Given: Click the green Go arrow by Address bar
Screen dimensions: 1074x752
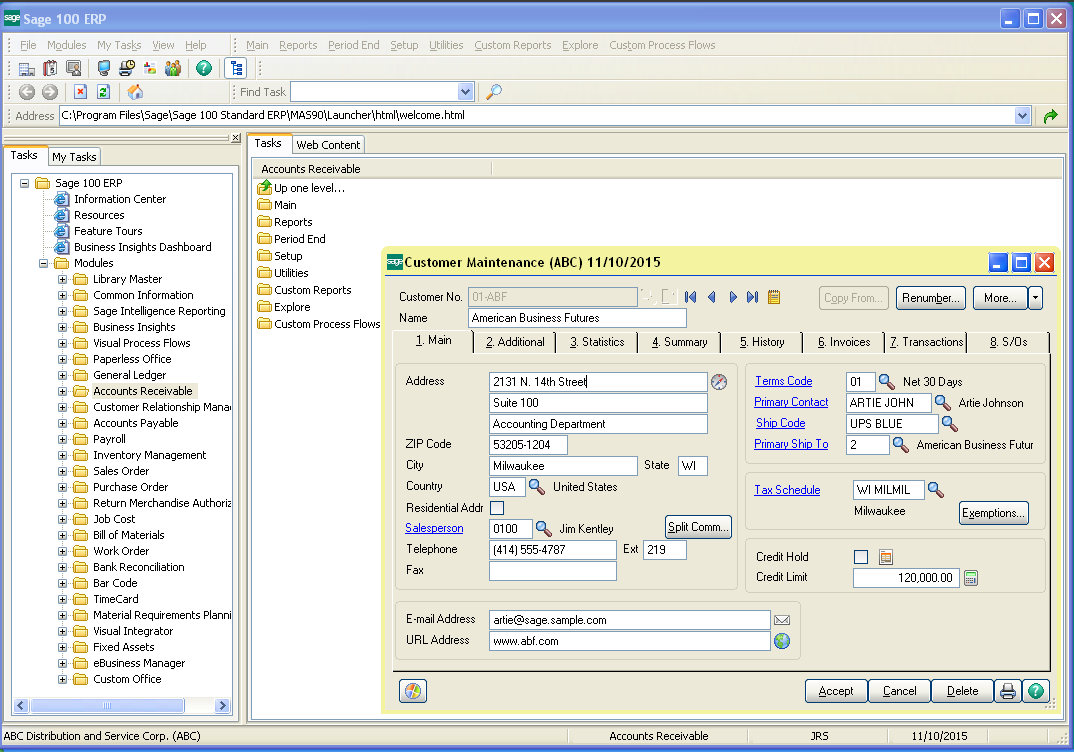Looking at the screenshot, I should pyautogui.click(x=1051, y=116).
